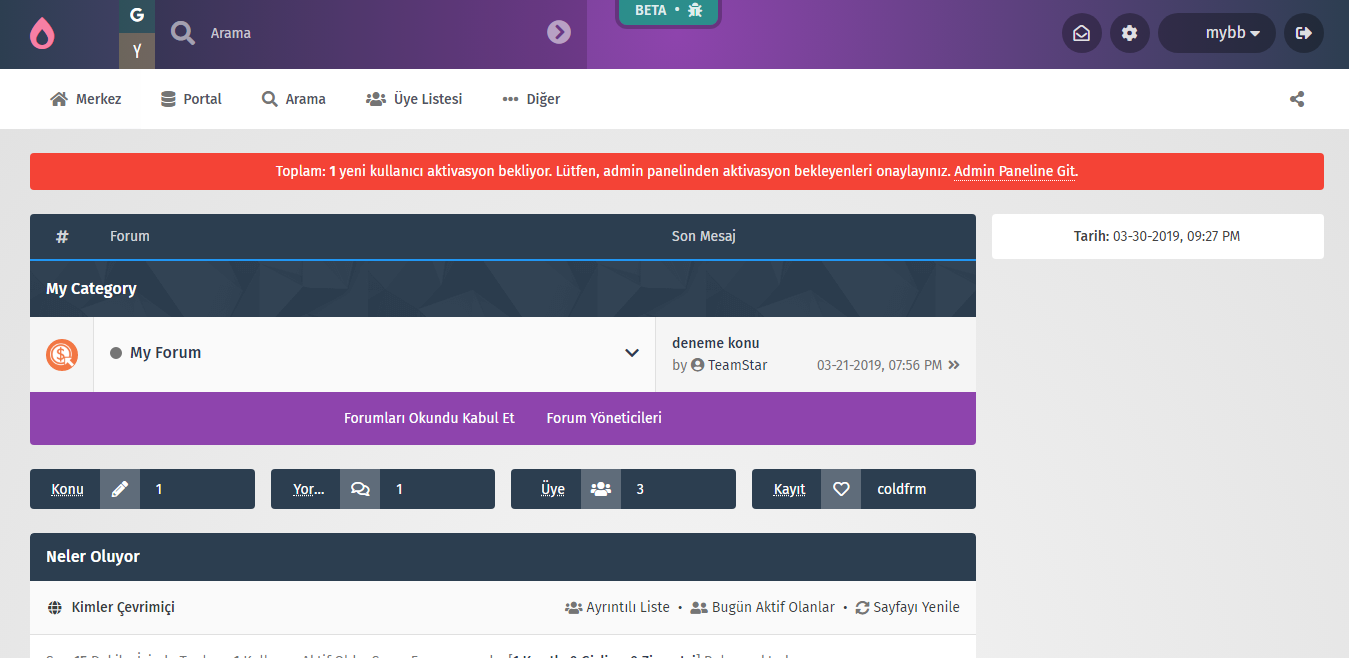This screenshot has width=1349, height=658.
Task: Click the Admin Paneline Git link
Action: coord(1015,171)
